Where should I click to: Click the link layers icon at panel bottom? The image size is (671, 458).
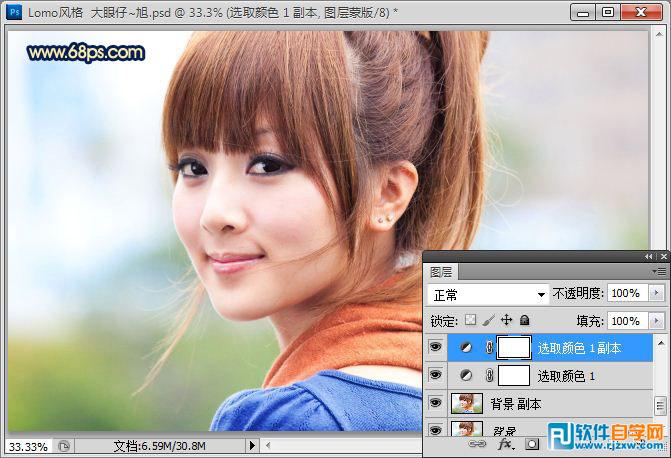click(x=477, y=444)
